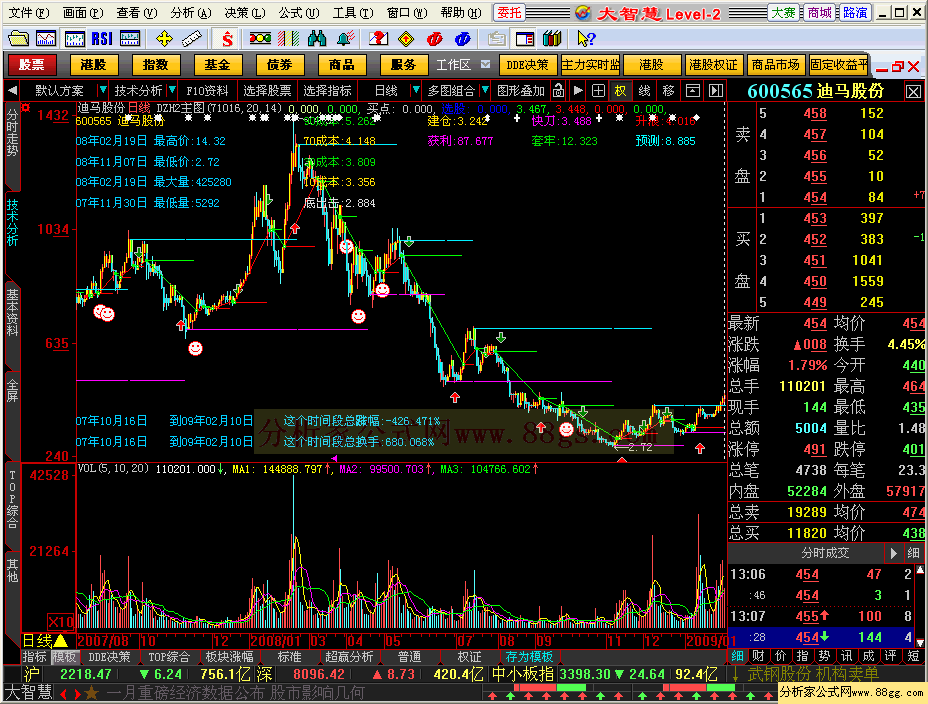The width and height of the screenshot is (928, 704).
Task: Toggle the 线 line drawing button
Action: pyautogui.click(x=645, y=91)
